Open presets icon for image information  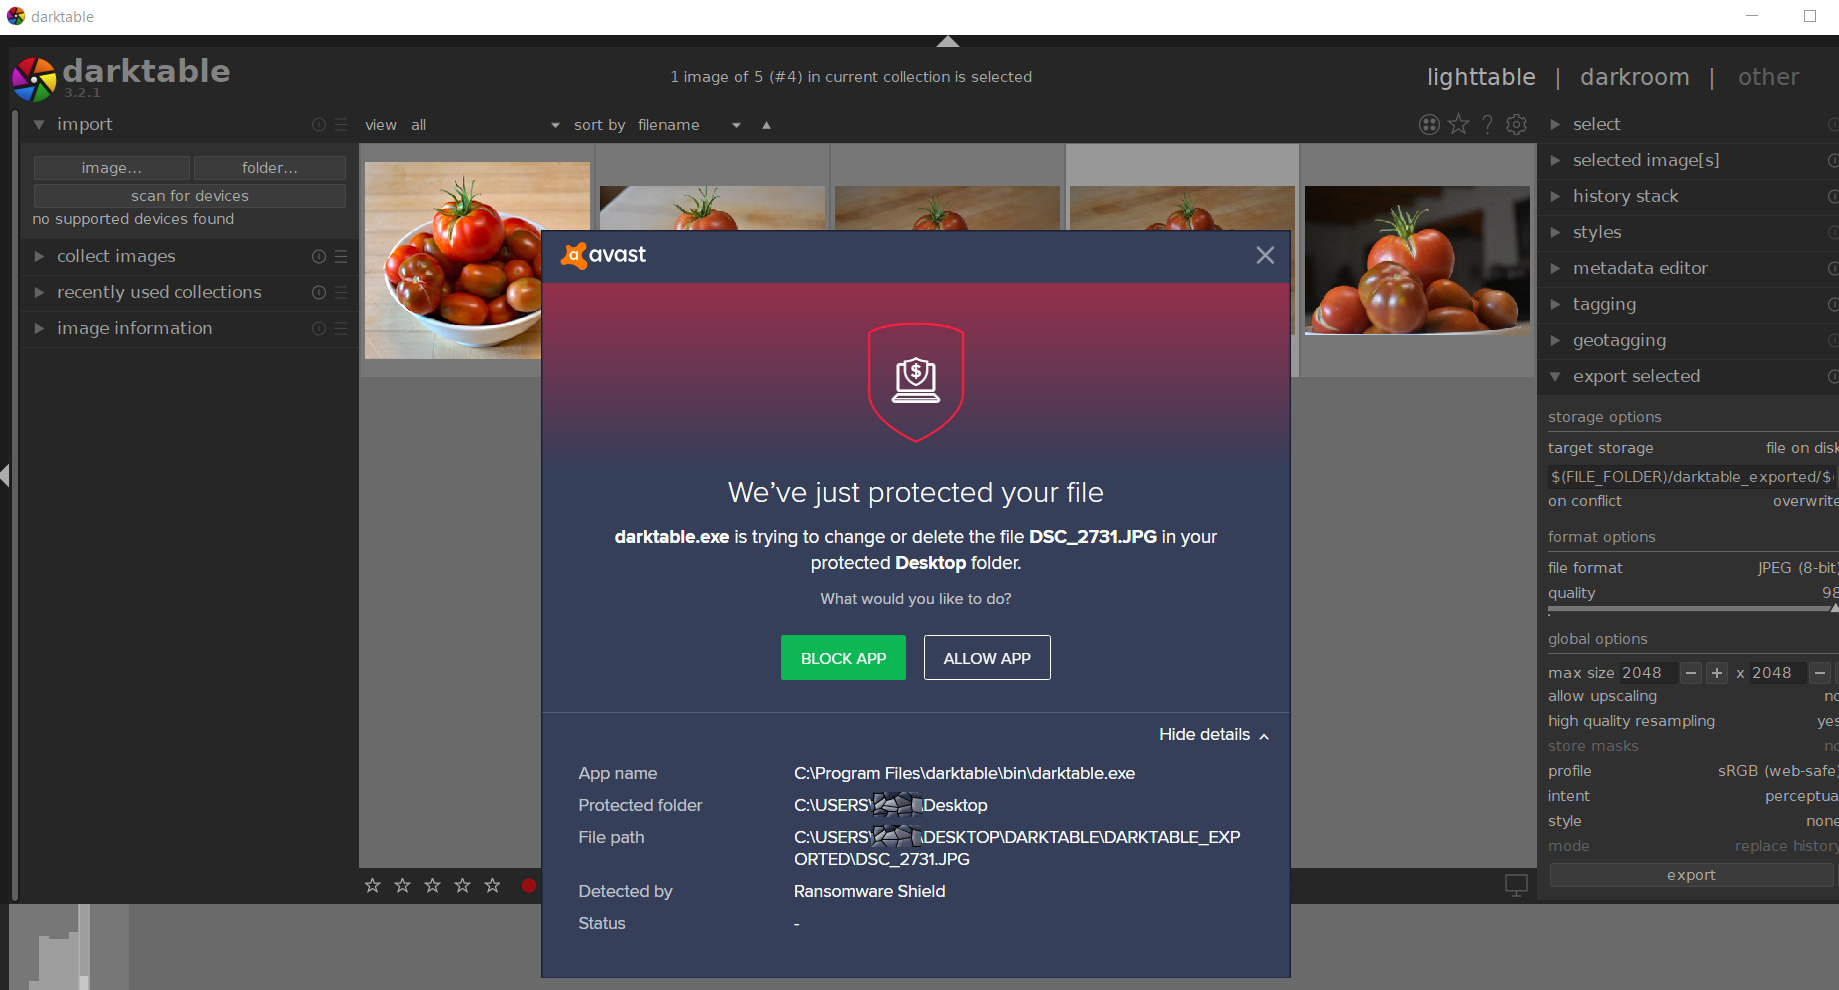341,329
